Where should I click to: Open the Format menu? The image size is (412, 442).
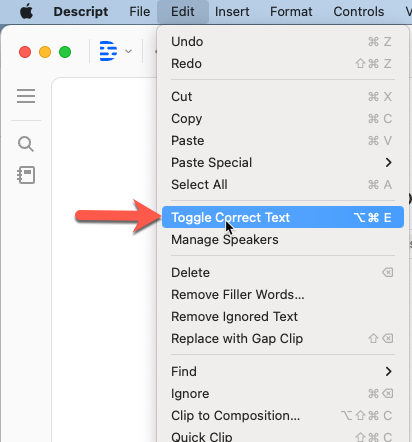[291, 12]
